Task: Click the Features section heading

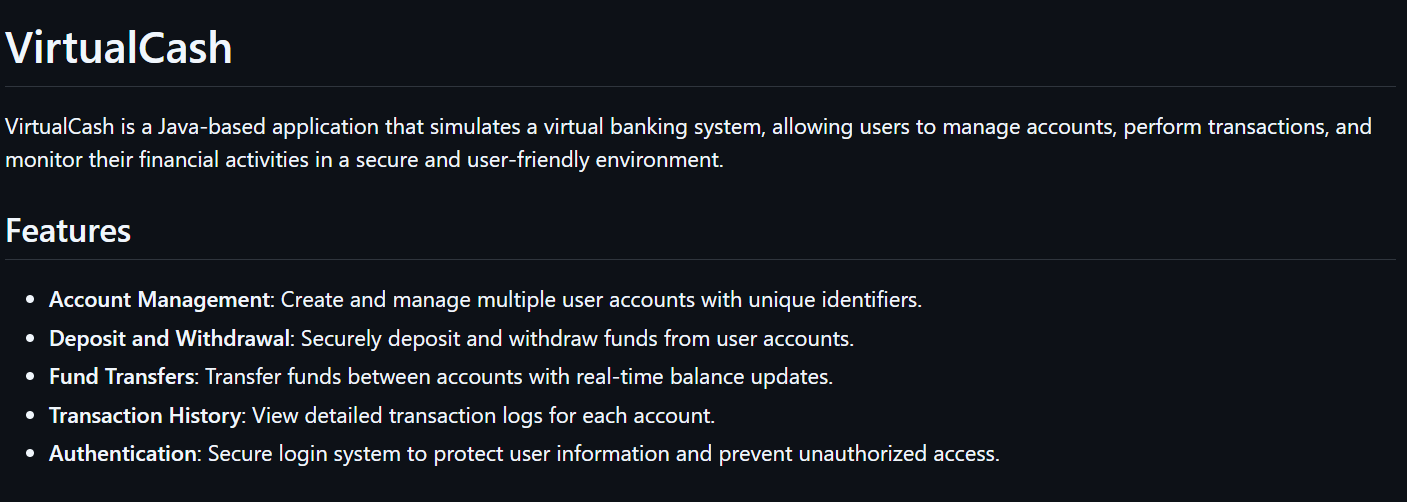Action: tap(68, 231)
